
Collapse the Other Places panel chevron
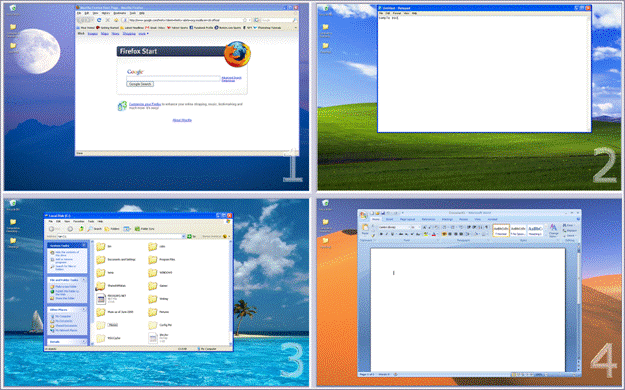click(84, 309)
